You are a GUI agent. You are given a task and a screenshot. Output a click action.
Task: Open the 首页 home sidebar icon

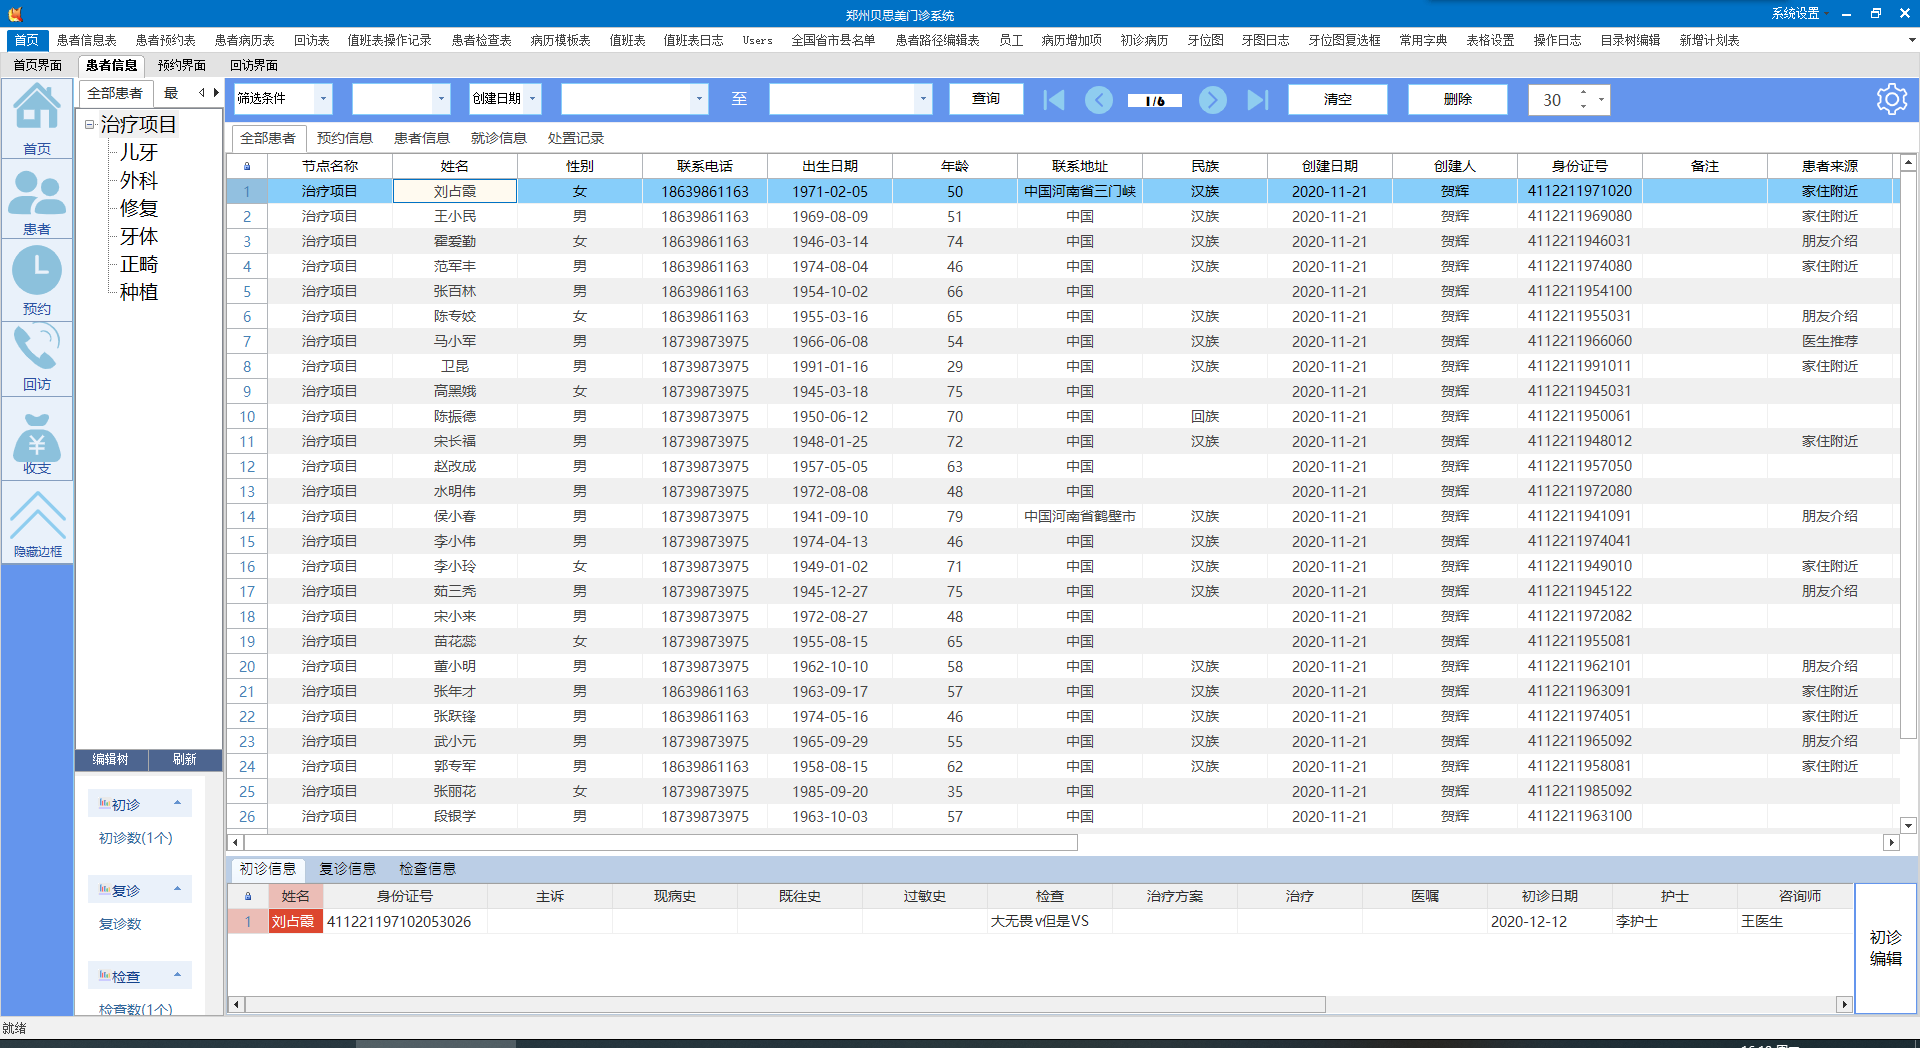[37, 119]
